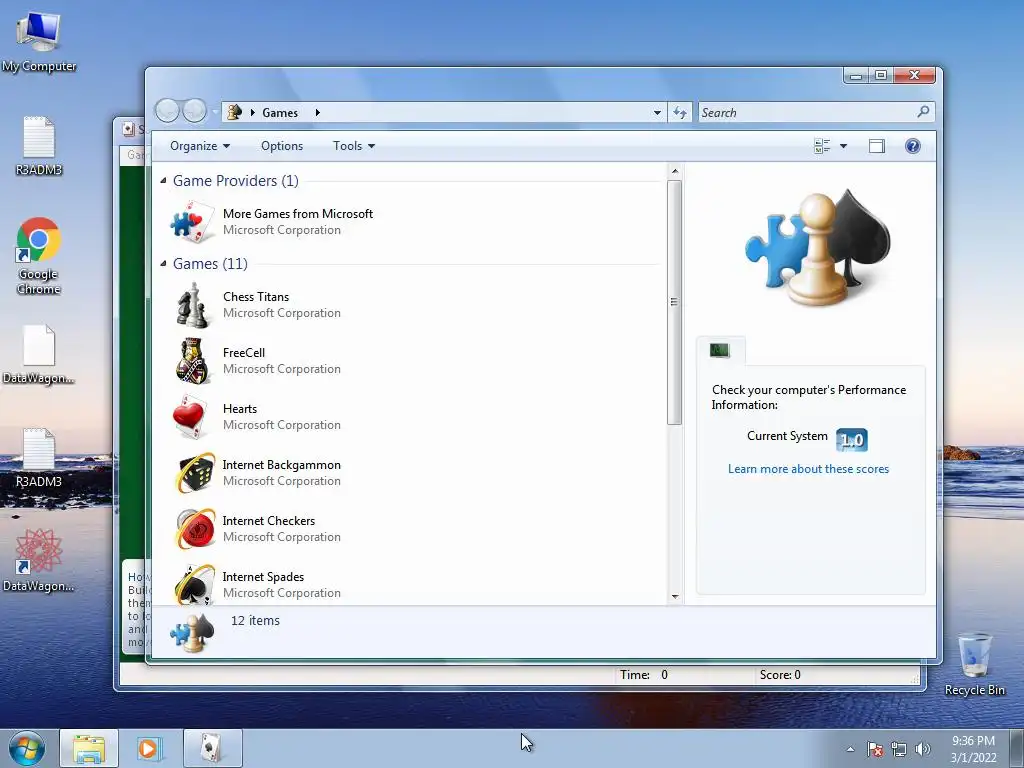This screenshot has height=768, width=1024.
Task: Open the Chess Titans icon
Action: pos(192,304)
